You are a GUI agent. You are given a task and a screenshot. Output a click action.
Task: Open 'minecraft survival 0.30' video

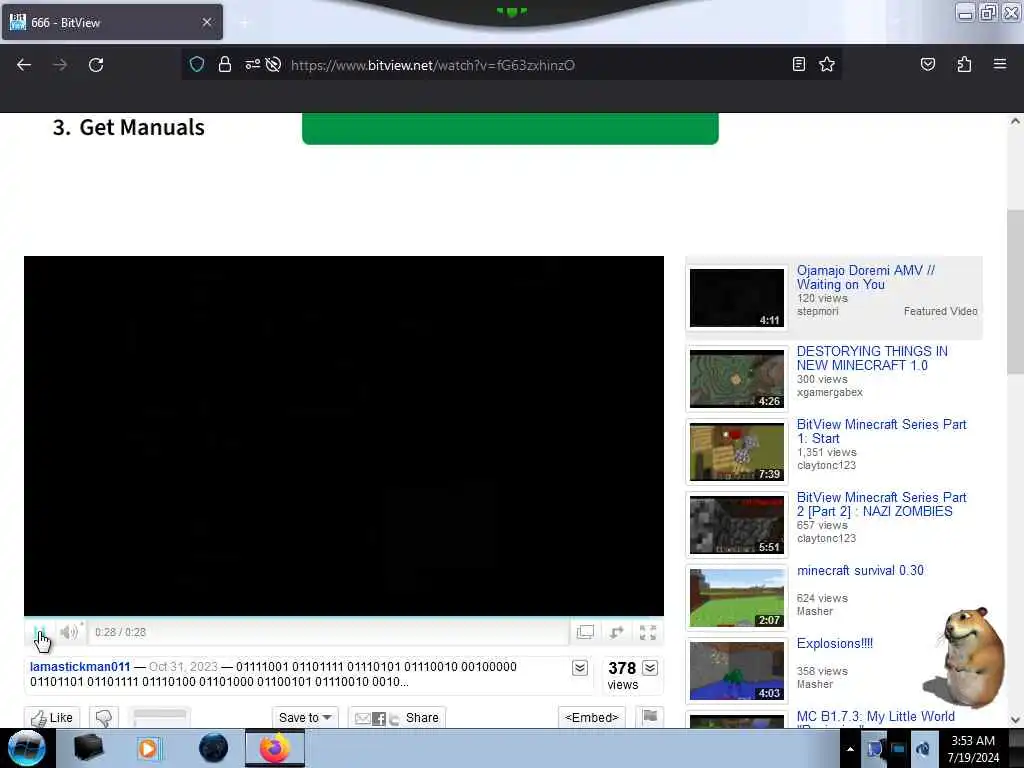860,571
